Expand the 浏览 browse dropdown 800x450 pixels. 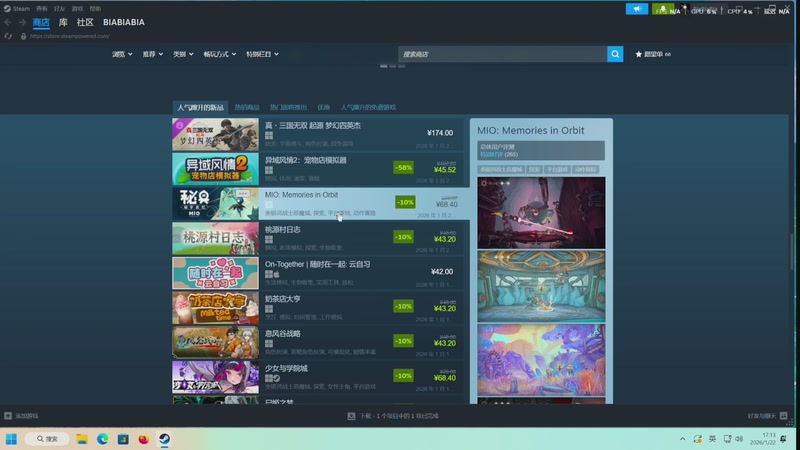[122, 54]
